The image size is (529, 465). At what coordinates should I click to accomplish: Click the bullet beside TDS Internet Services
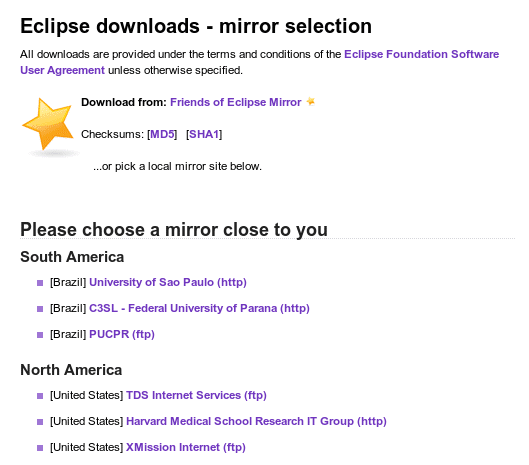(x=40, y=396)
